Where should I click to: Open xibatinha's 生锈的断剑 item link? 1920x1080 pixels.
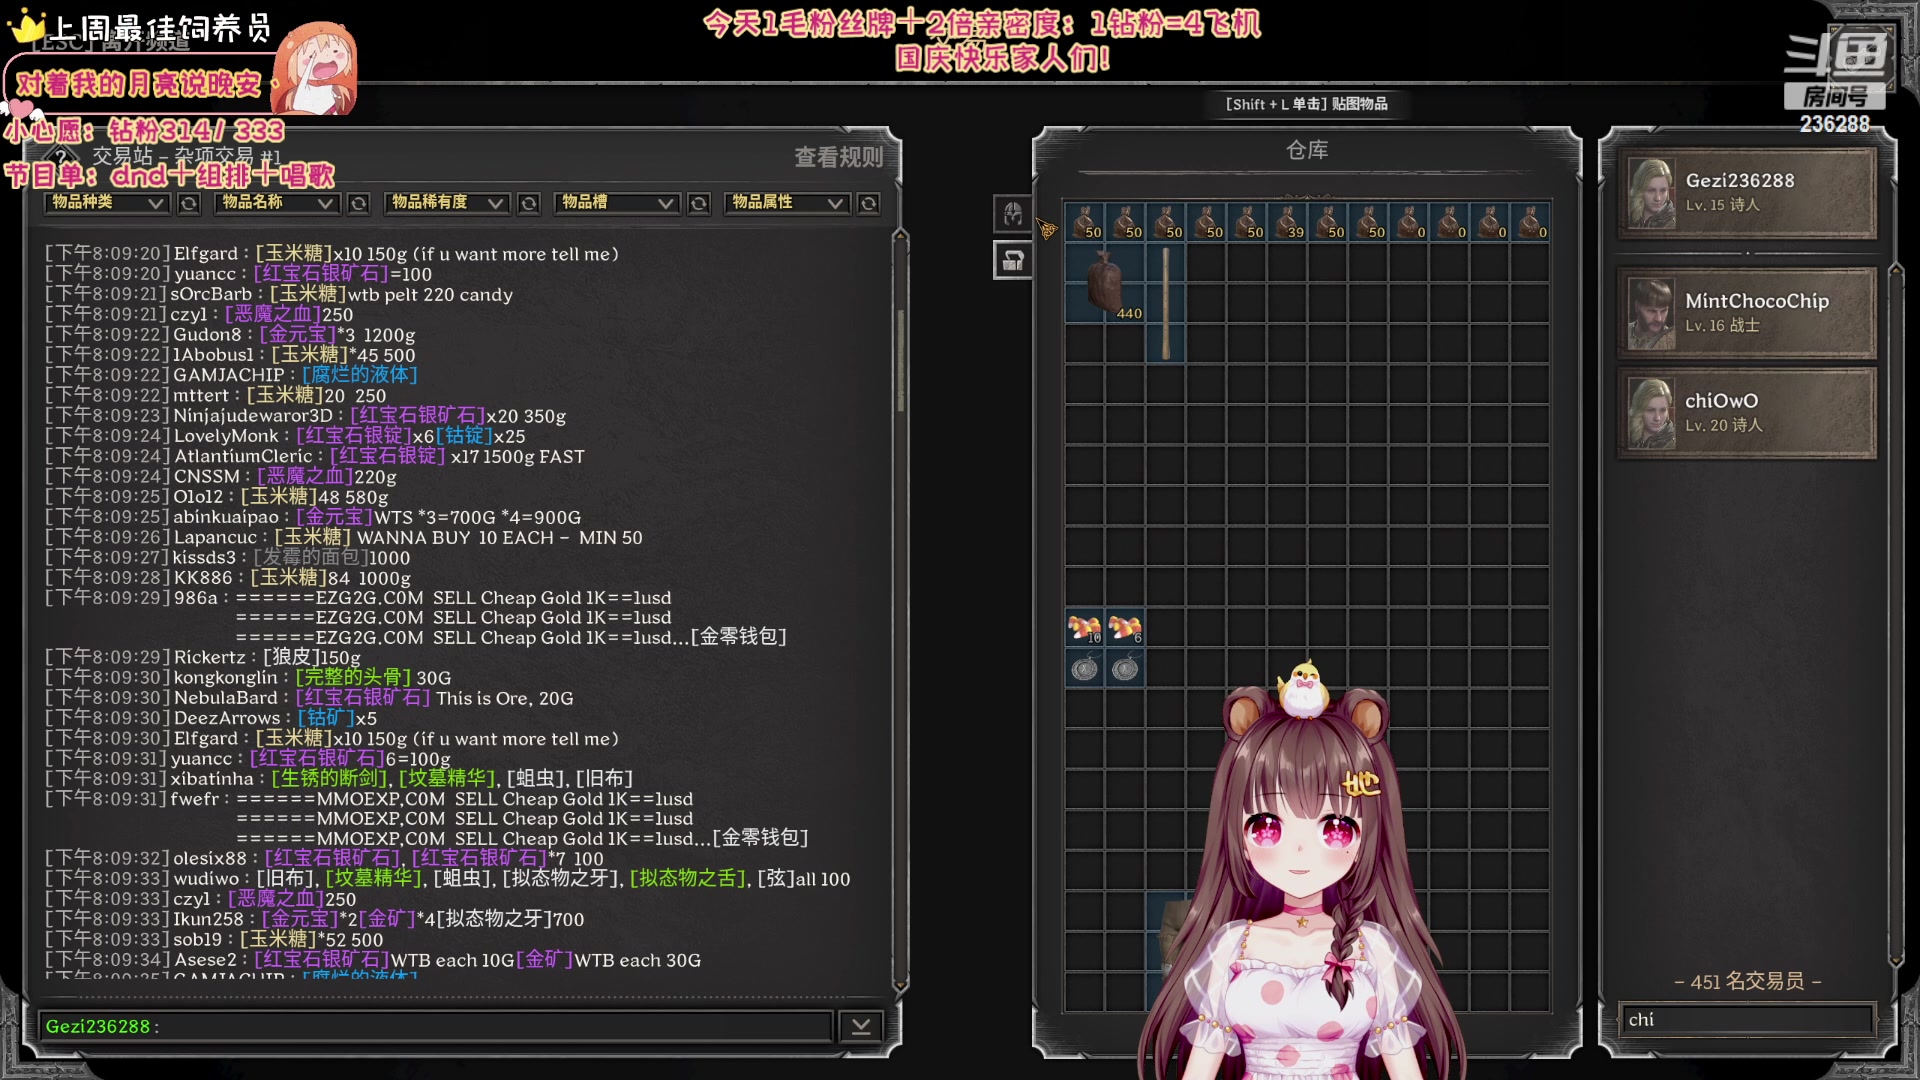(329, 778)
